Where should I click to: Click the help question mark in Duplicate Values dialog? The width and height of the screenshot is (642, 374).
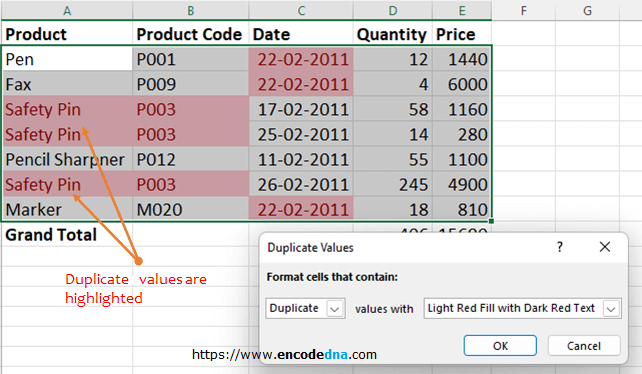coord(560,247)
